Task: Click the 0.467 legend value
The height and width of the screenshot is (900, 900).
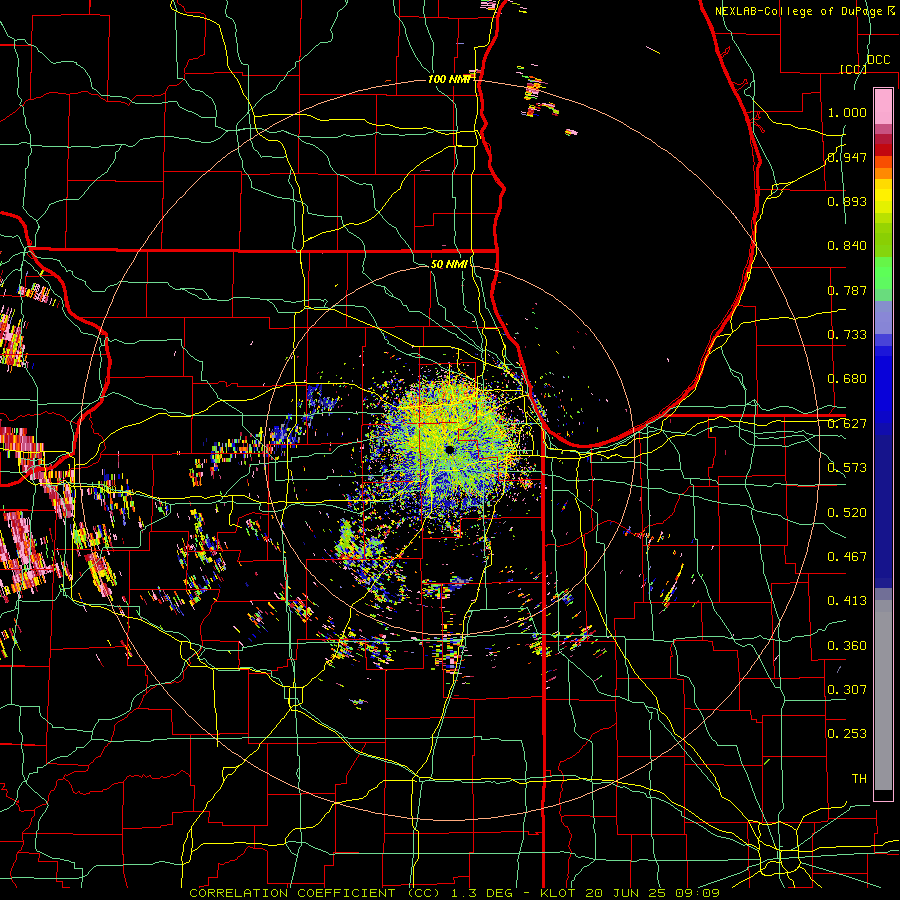Action: (847, 557)
